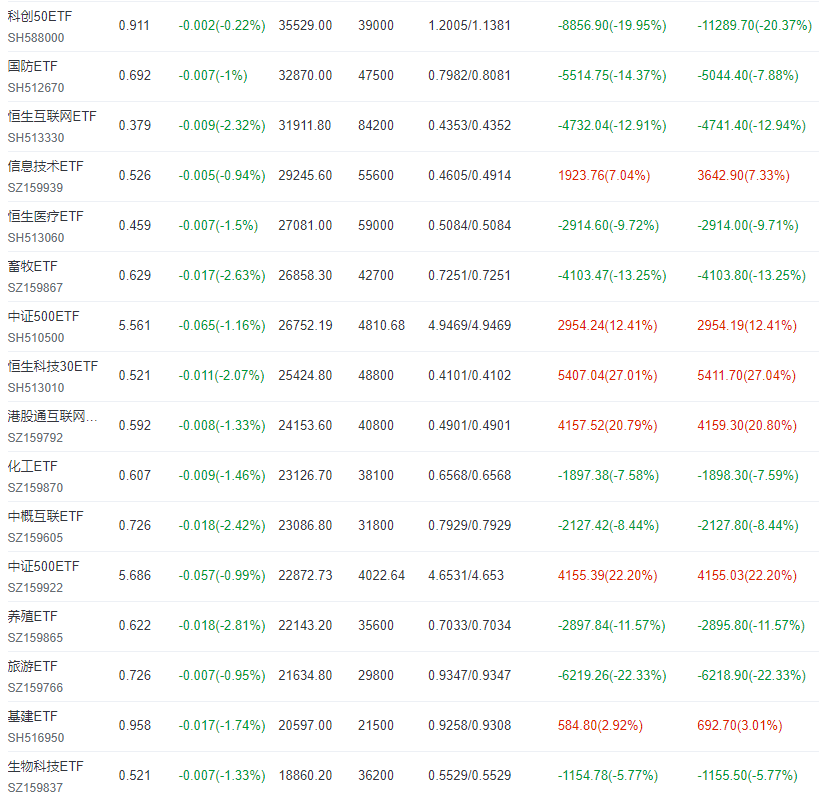Click price 5.561
This screenshot has width=819, height=800.
click(134, 326)
